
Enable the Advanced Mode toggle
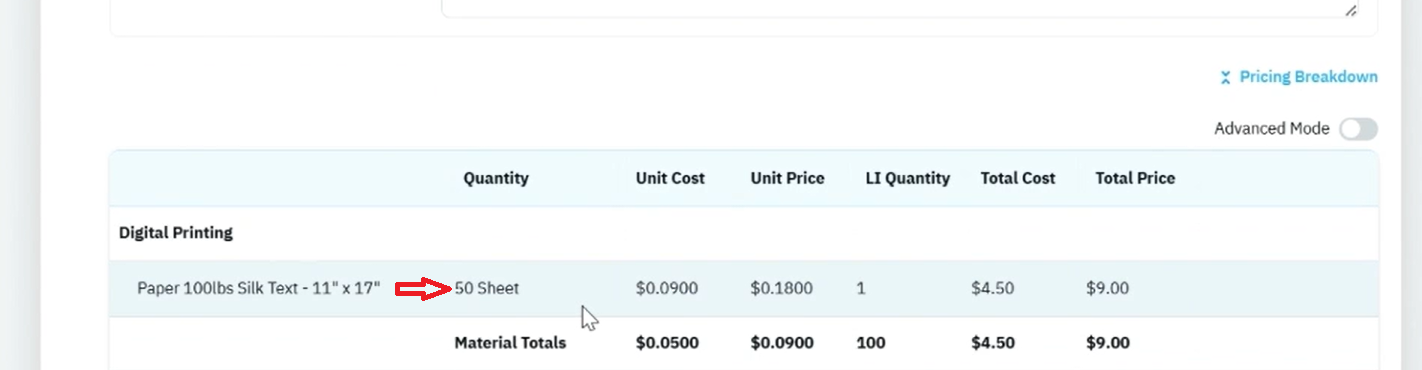point(1359,129)
